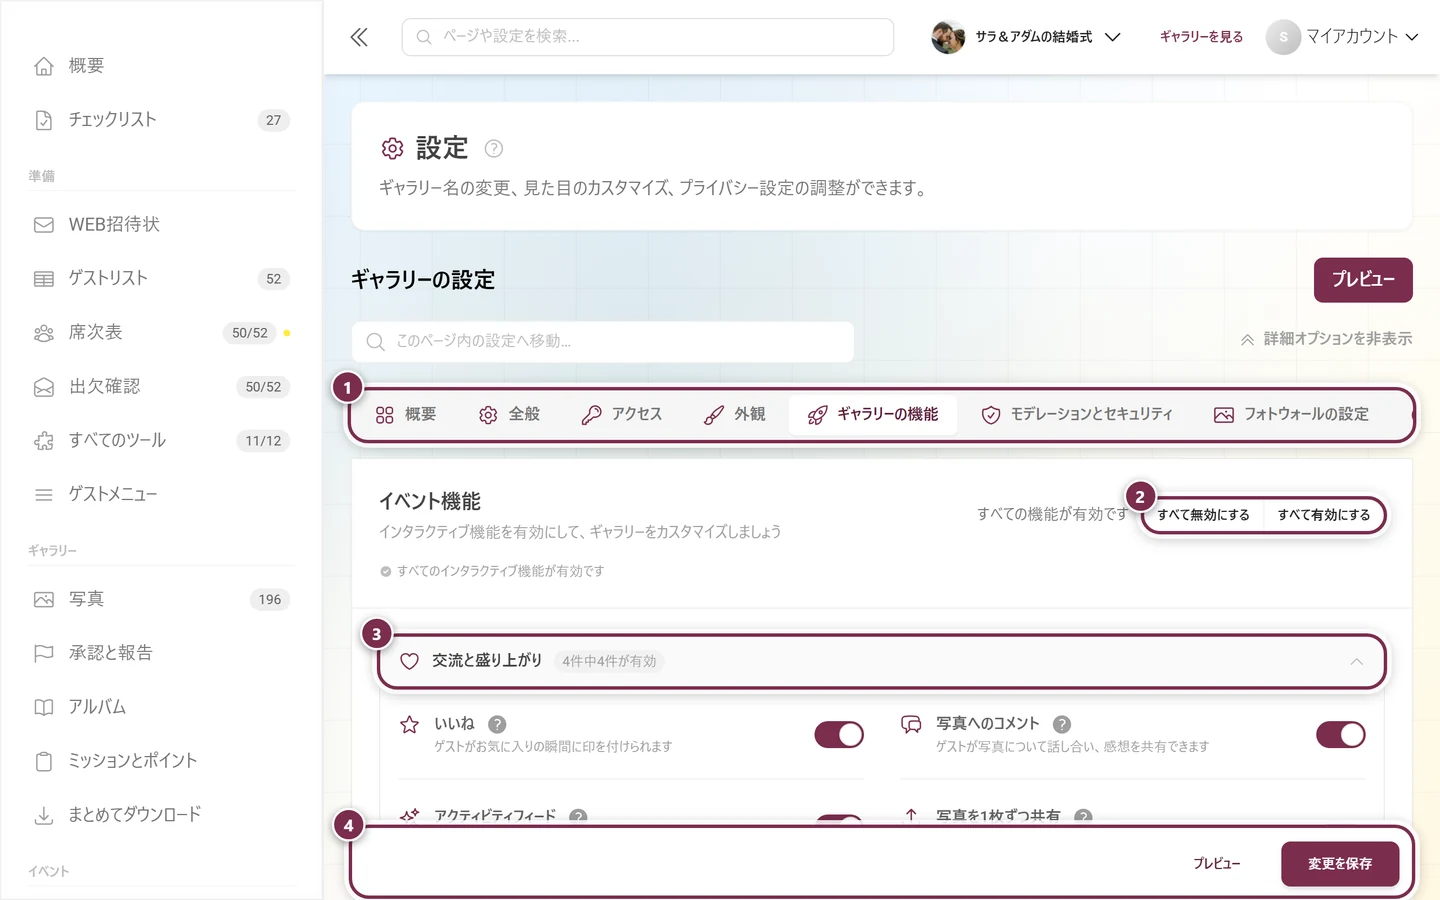Click the help icon beside 設定 title
This screenshot has width=1440, height=900.
tap(493, 148)
